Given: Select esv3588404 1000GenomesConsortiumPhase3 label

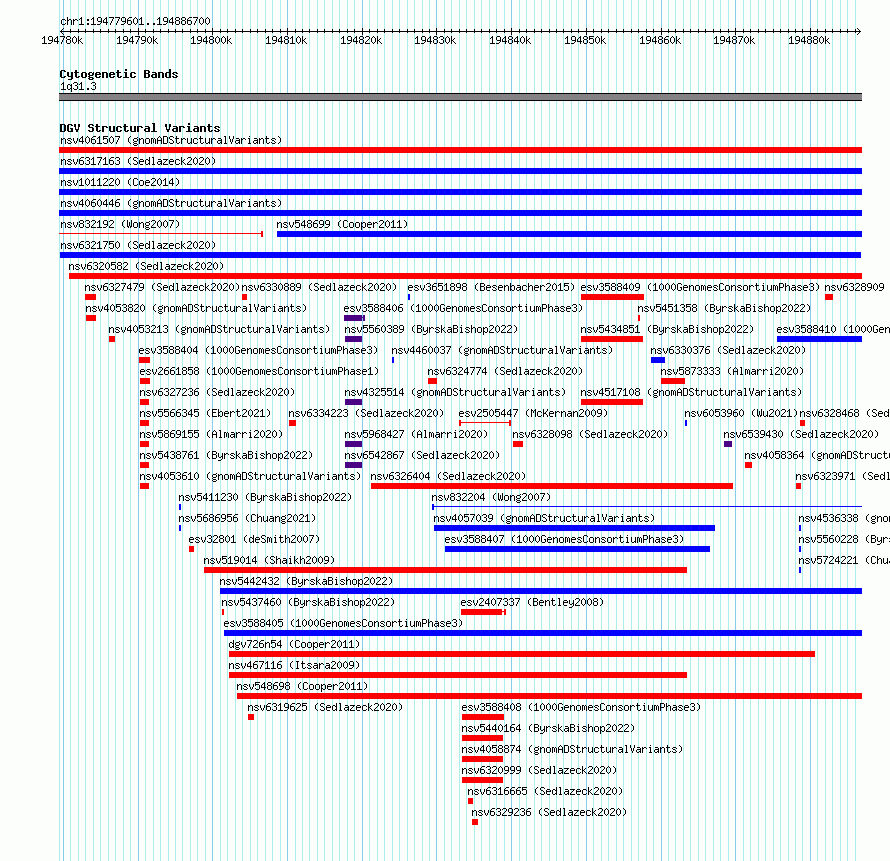Looking at the screenshot, I should tap(258, 350).
